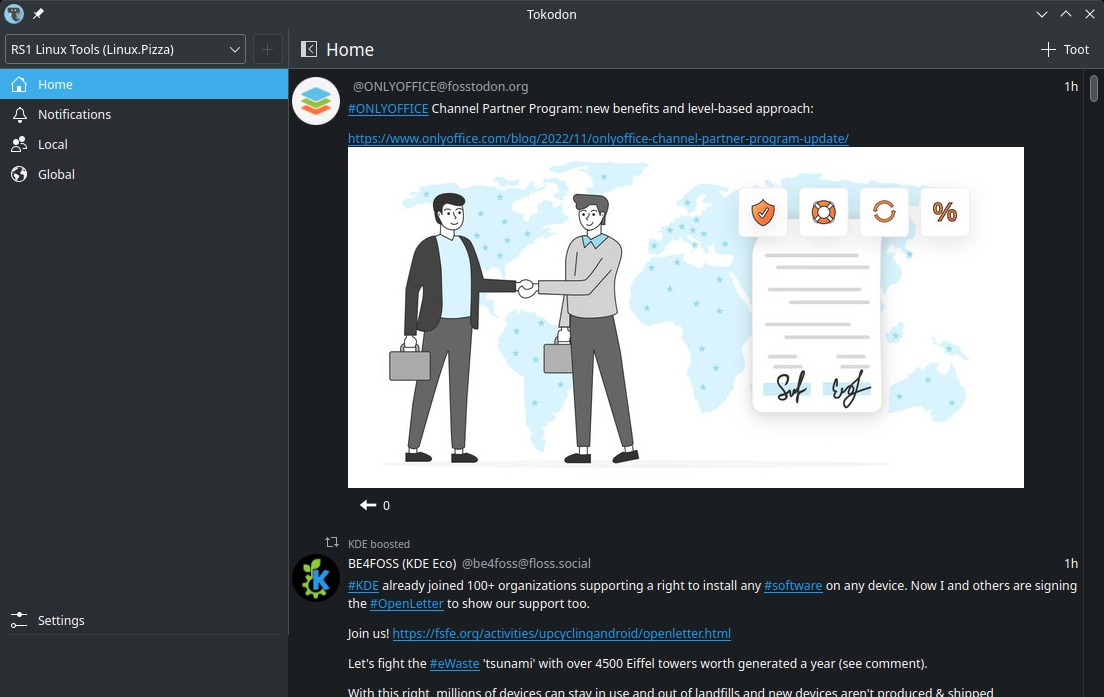Close the Tokodon window
Image resolution: width=1104 pixels, height=697 pixels.
1090,14
